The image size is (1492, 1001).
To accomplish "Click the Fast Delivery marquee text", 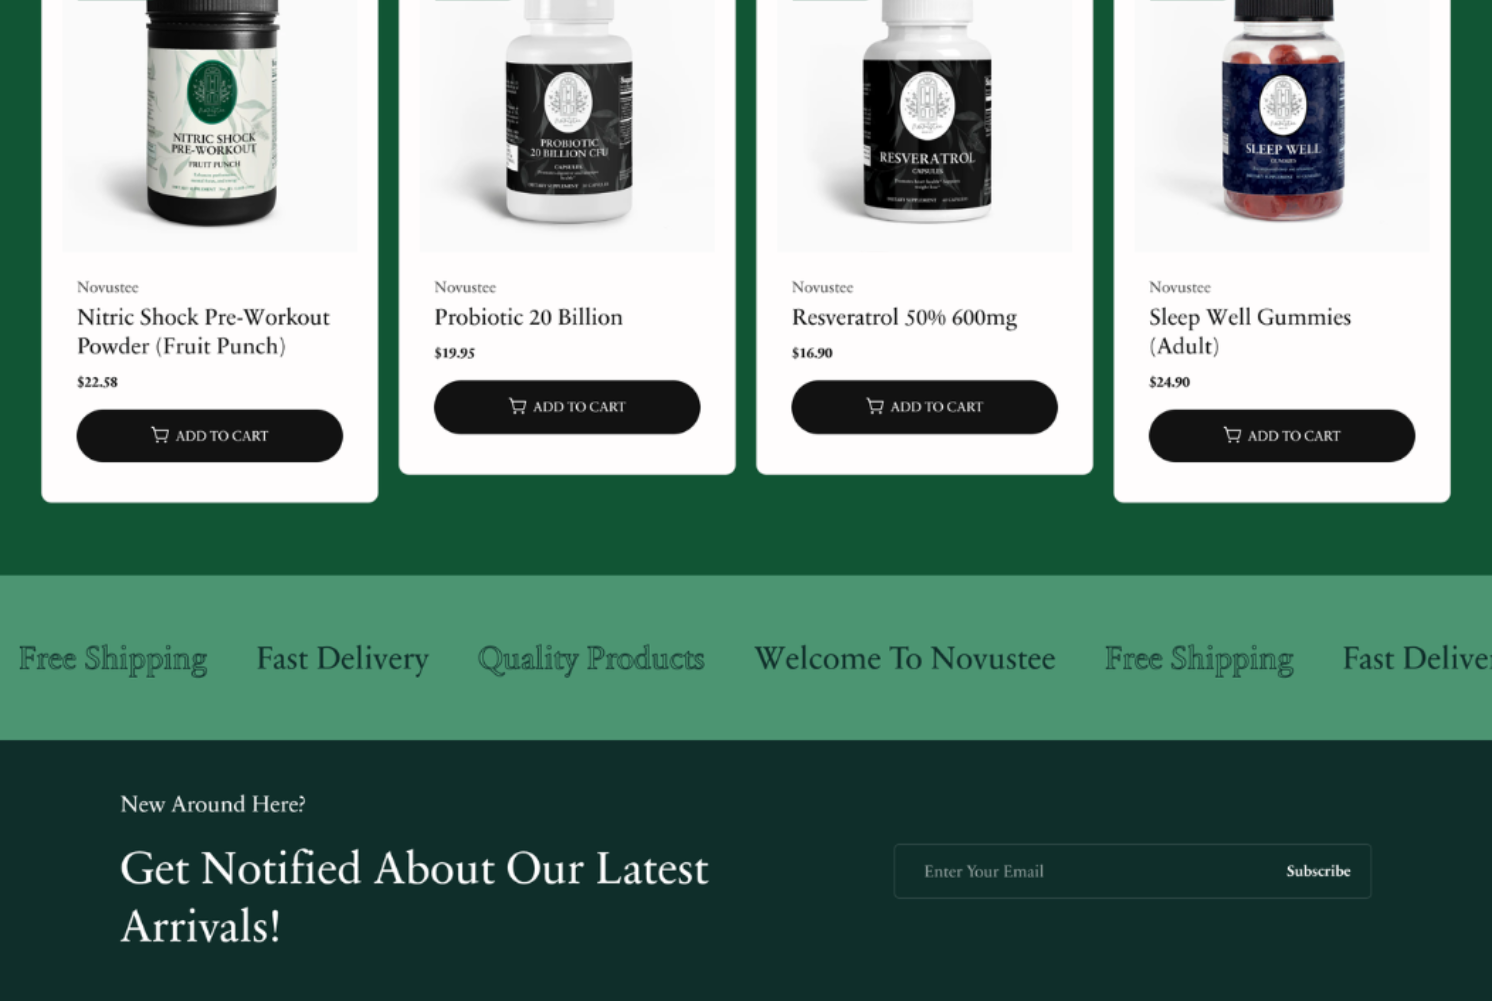I will coord(342,658).
